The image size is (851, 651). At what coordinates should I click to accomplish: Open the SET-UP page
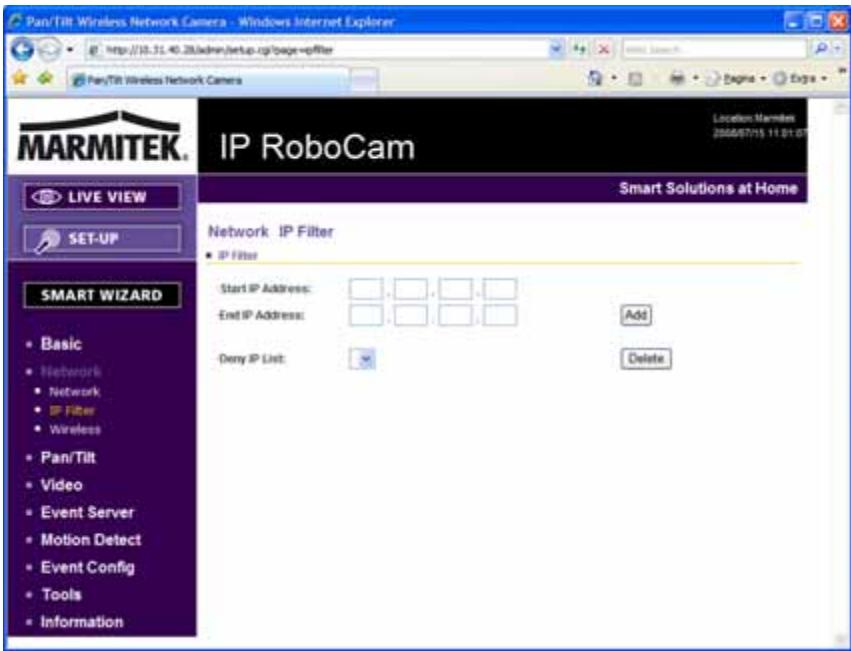point(102,239)
